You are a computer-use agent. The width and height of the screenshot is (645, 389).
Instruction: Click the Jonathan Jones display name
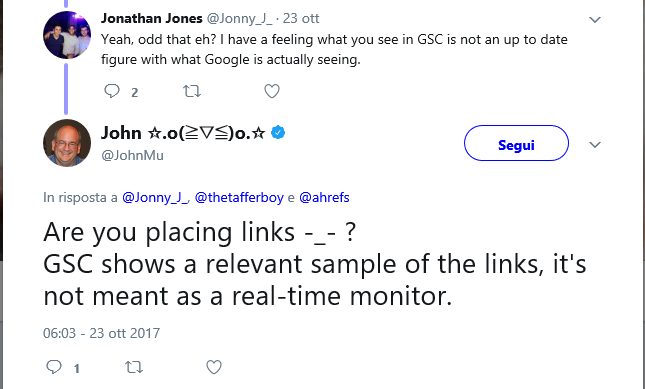[x=152, y=19]
